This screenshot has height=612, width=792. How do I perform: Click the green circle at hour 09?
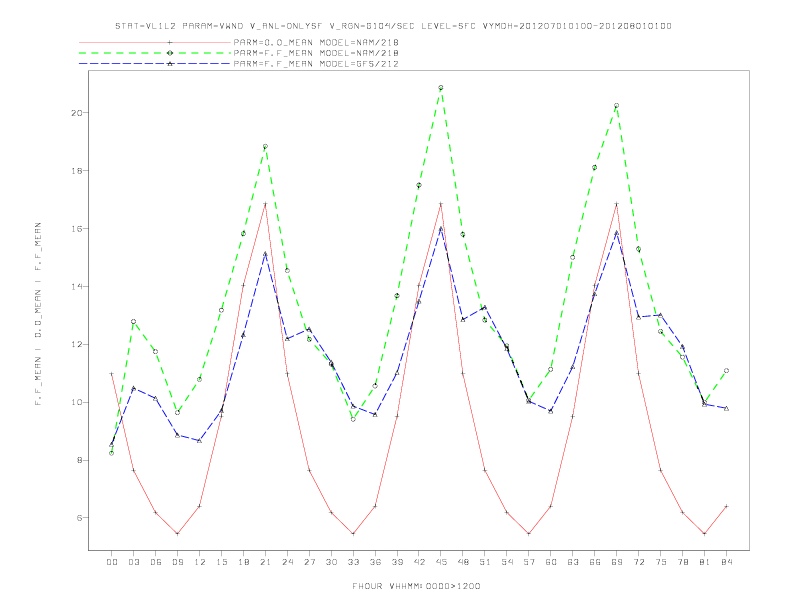coord(177,413)
